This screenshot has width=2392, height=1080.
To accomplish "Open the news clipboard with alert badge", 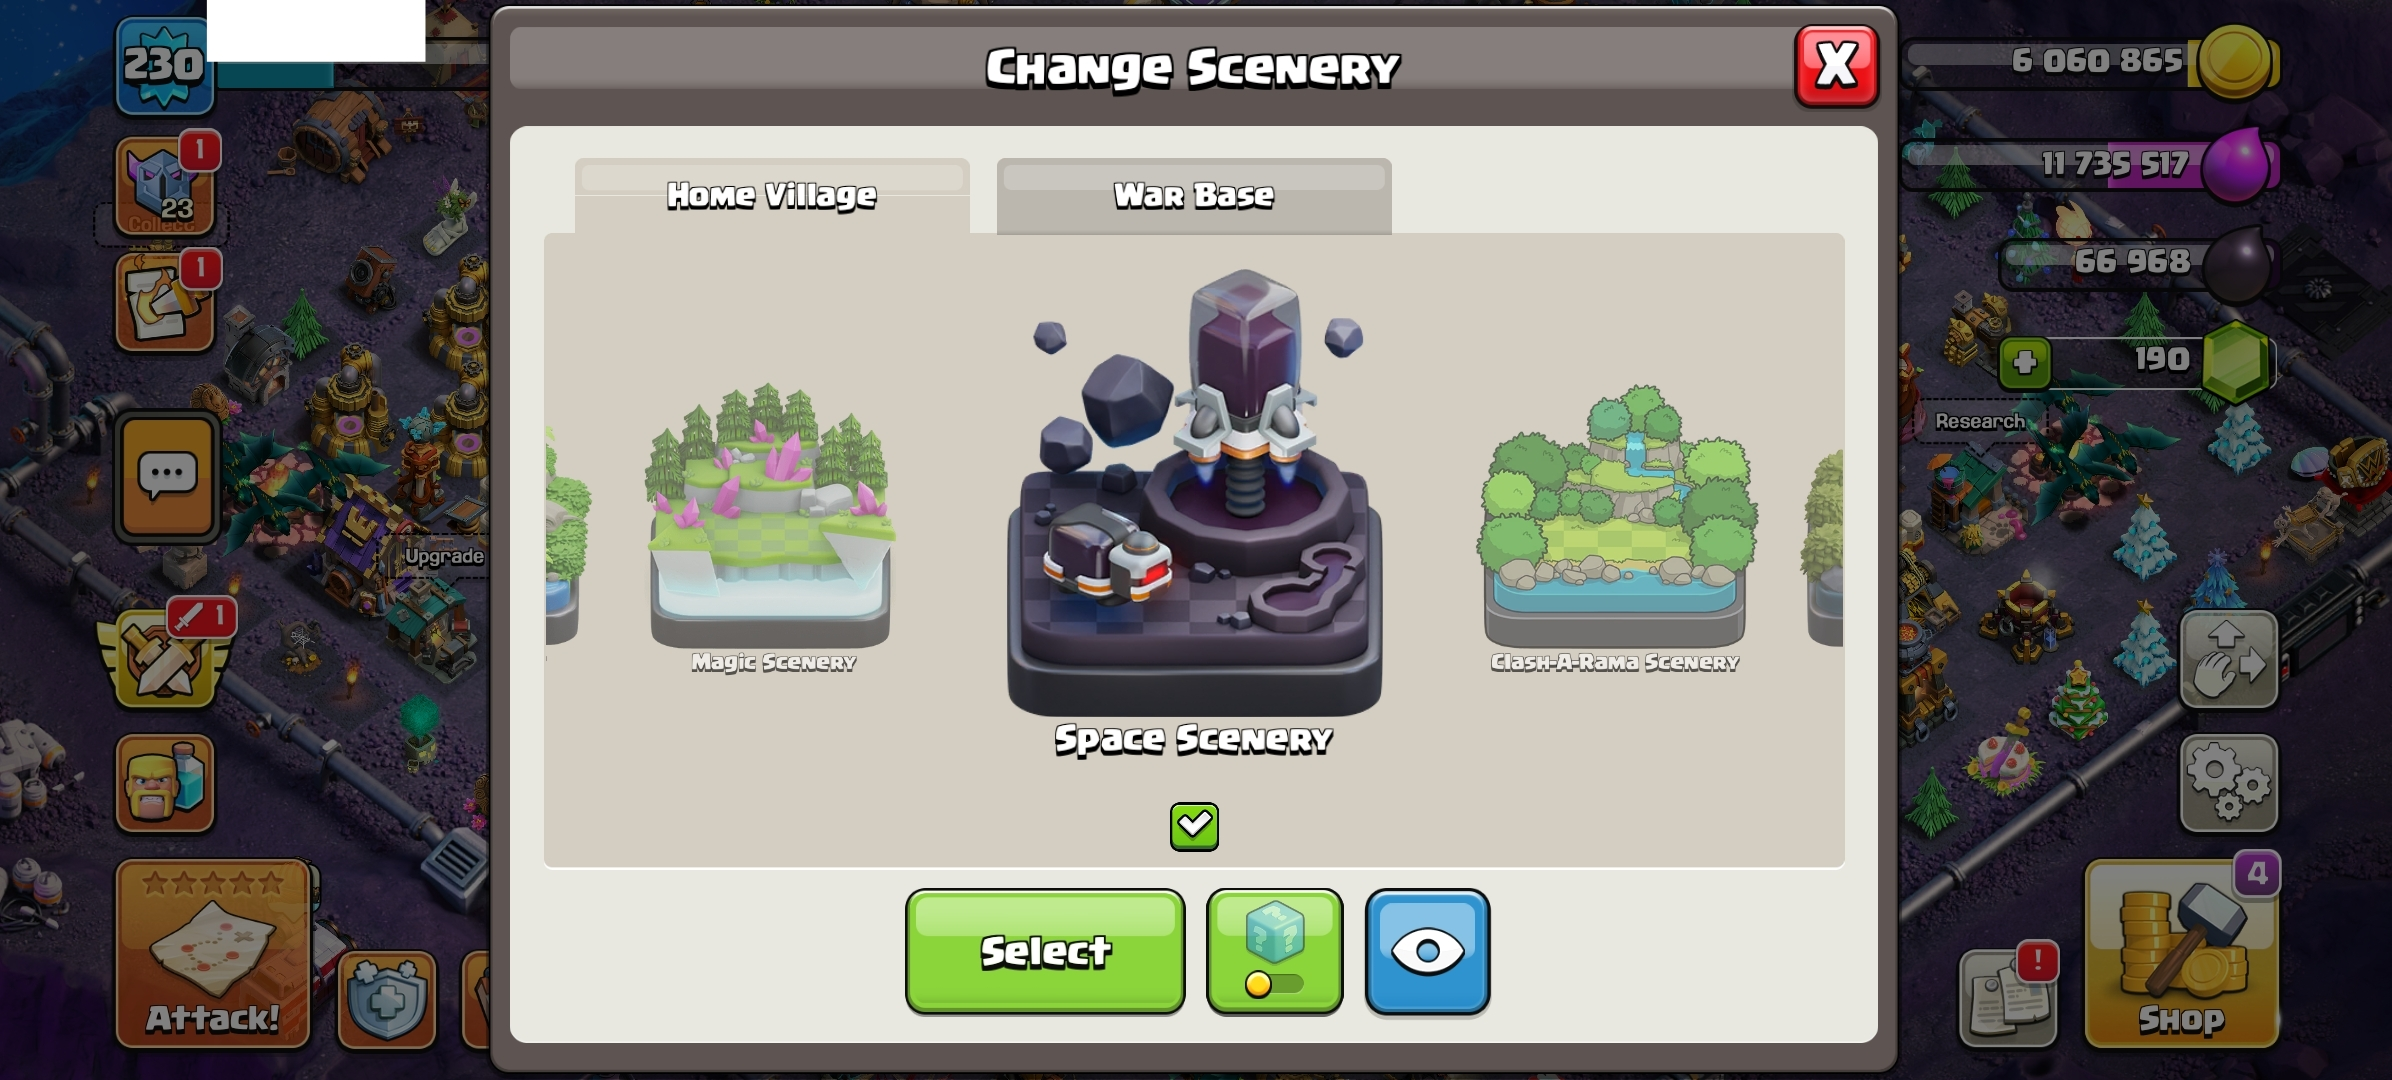I will tap(2009, 996).
